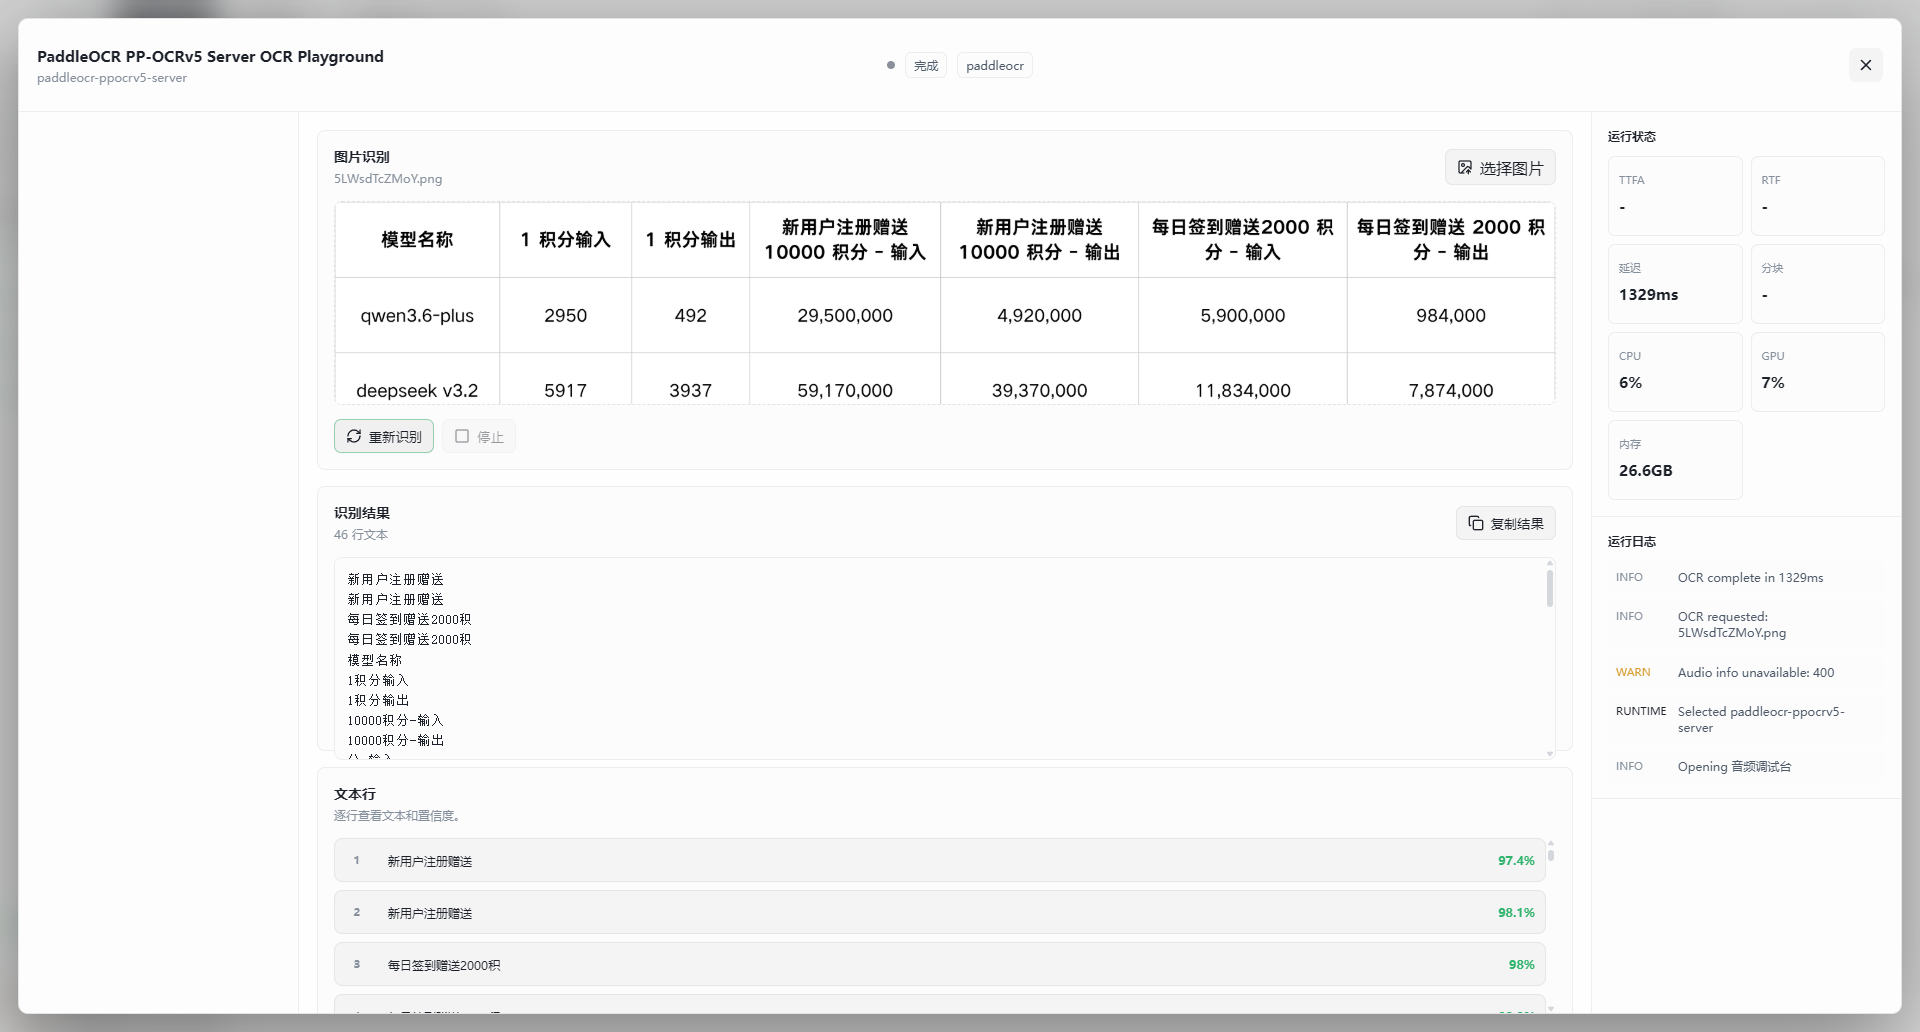Click the OCR requested log entry
Viewport: 1920px width, 1032px height.
point(1746,624)
